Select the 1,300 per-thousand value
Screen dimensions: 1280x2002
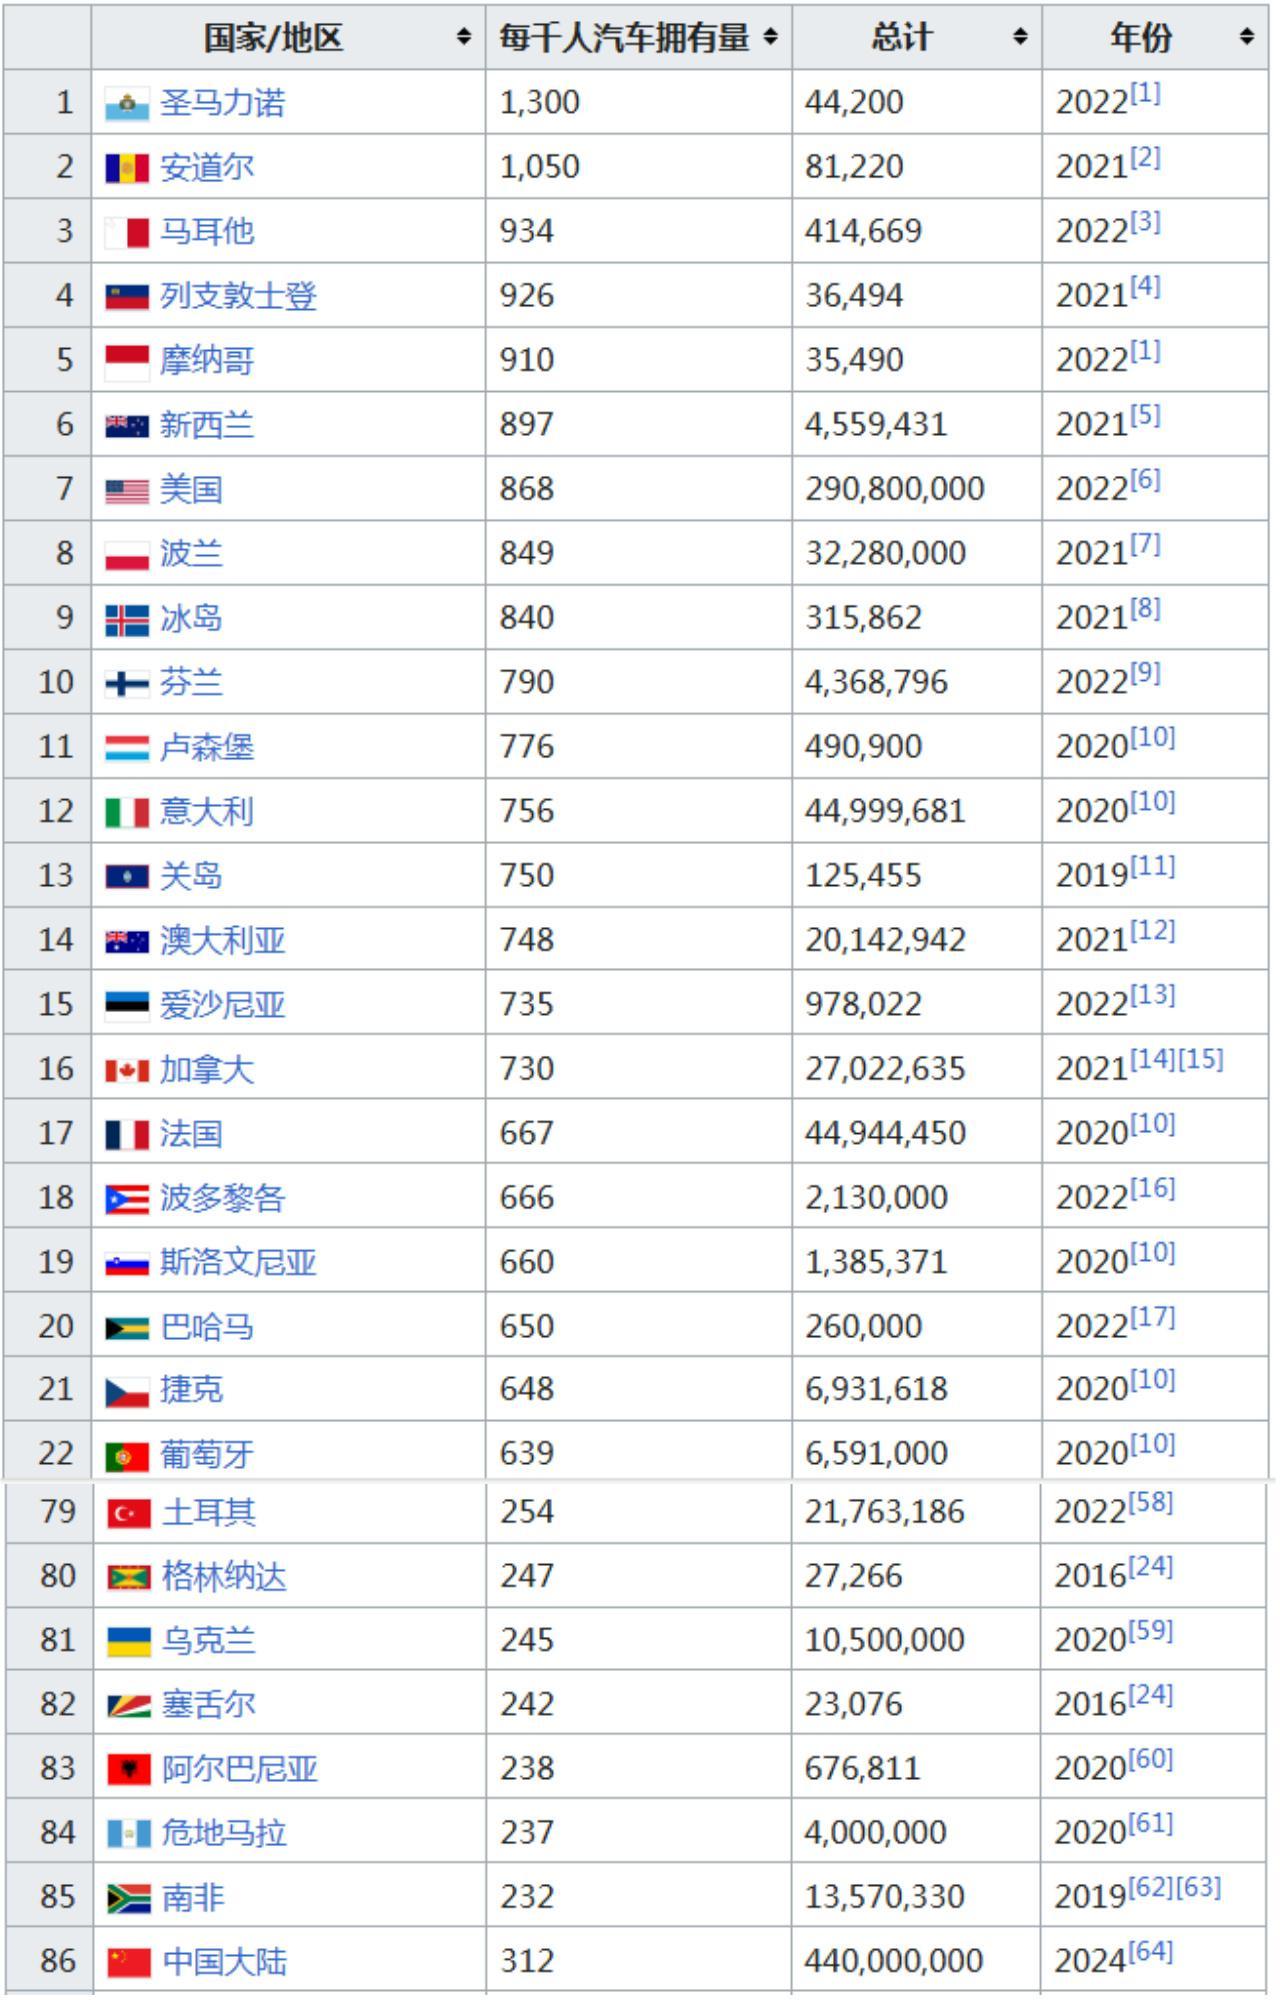[540, 103]
